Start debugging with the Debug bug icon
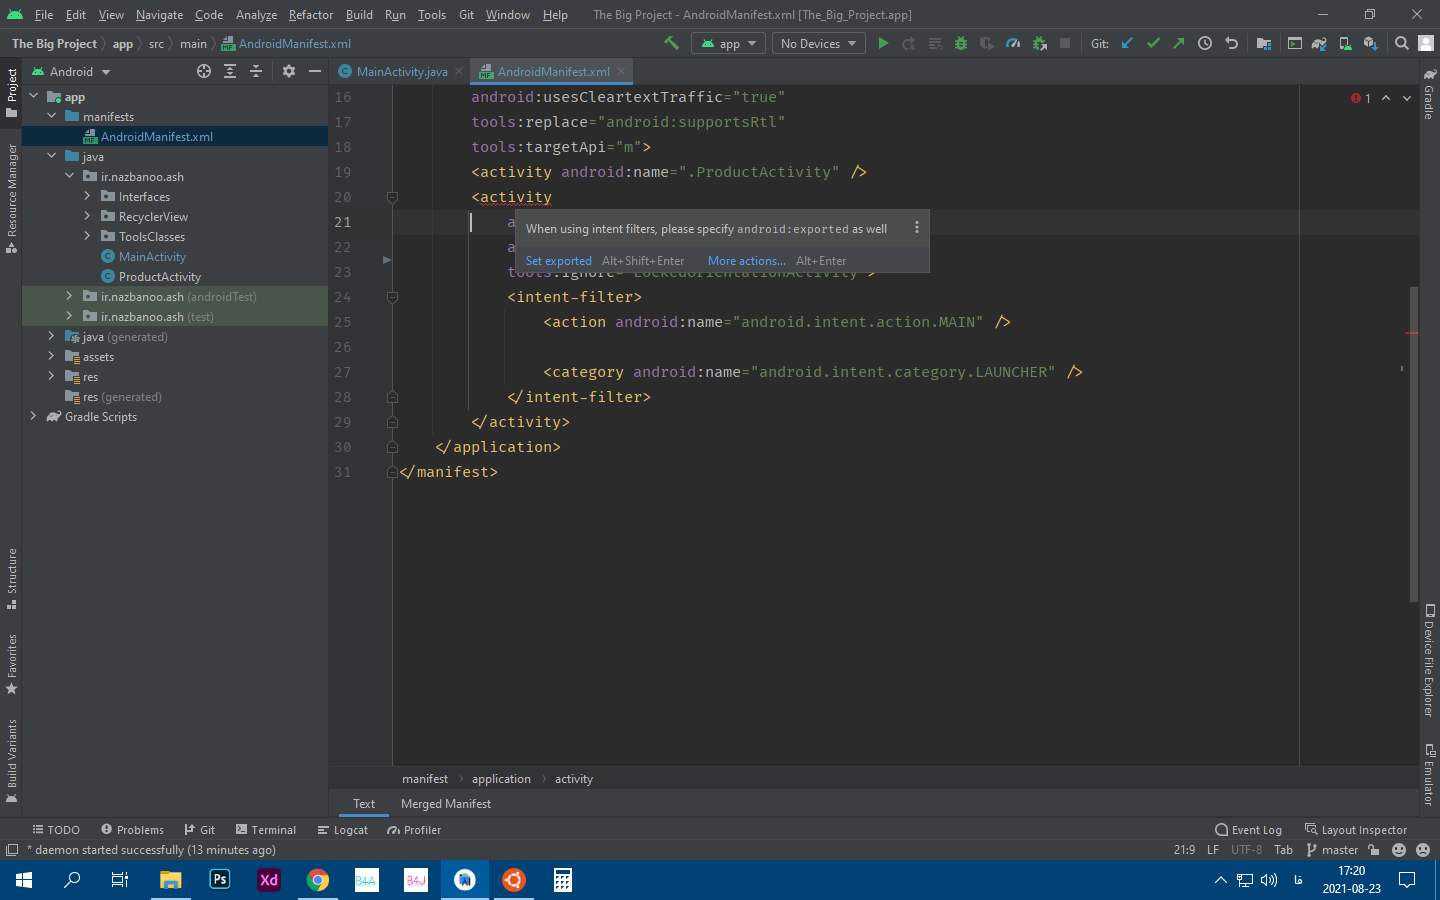Image resolution: width=1440 pixels, height=900 pixels. (960, 43)
